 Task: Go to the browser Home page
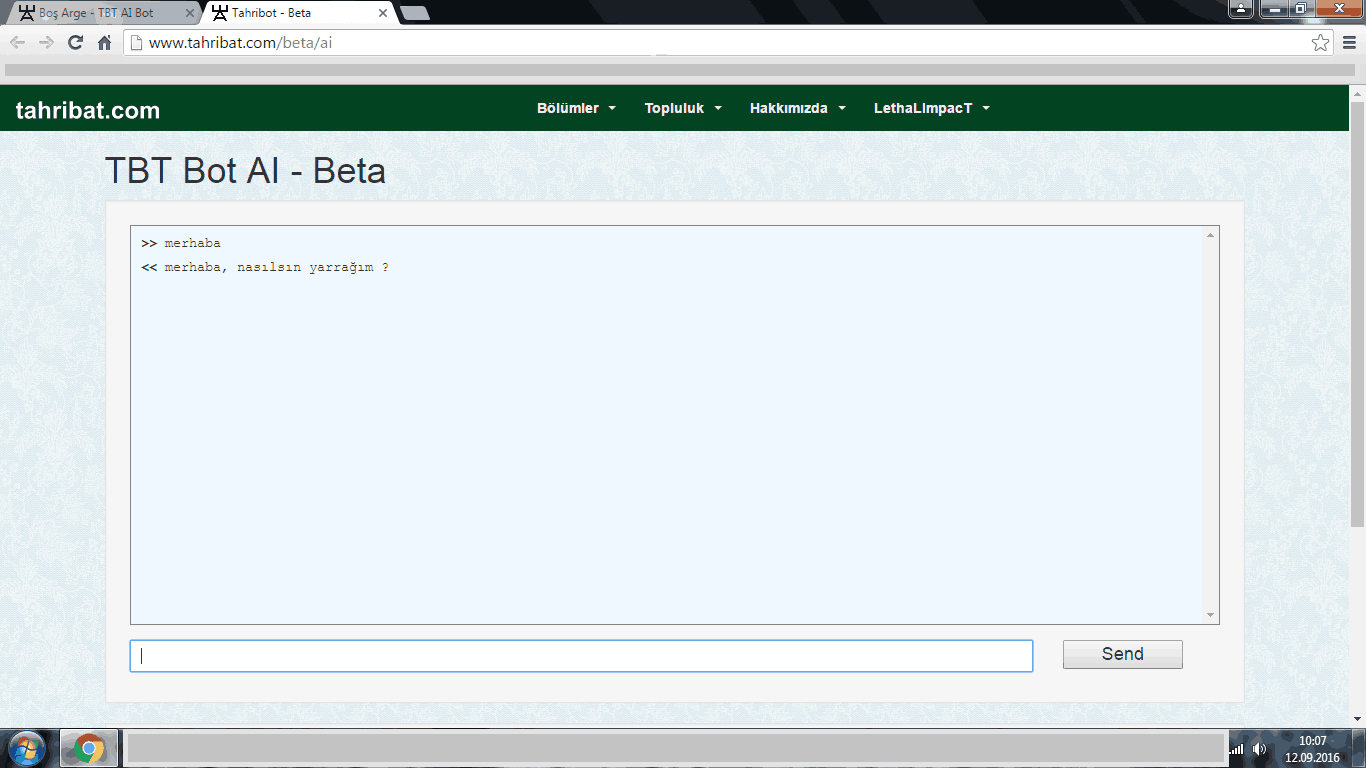(x=104, y=43)
